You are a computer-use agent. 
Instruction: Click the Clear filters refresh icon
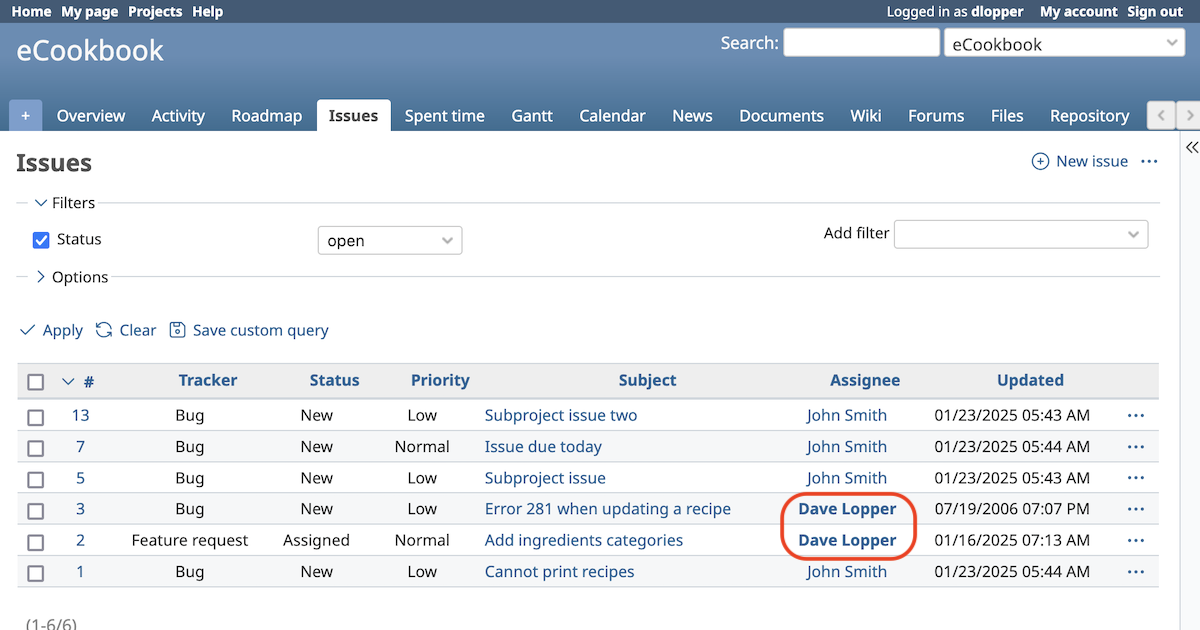[x=103, y=330]
